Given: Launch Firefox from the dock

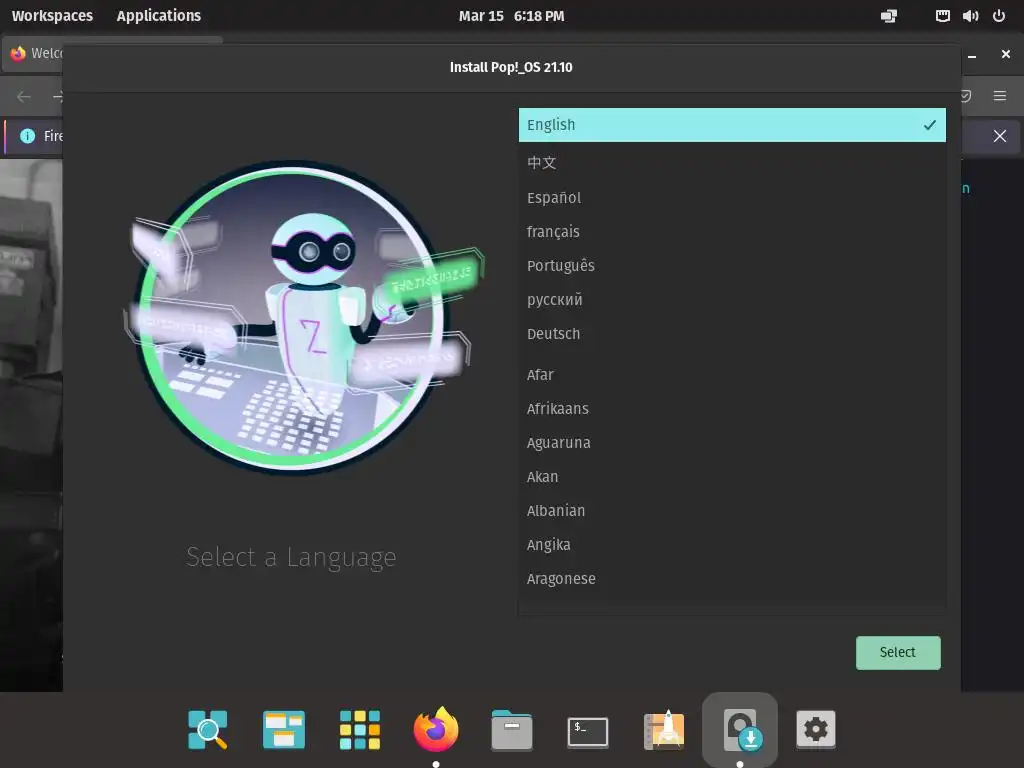Looking at the screenshot, I should 436,729.
